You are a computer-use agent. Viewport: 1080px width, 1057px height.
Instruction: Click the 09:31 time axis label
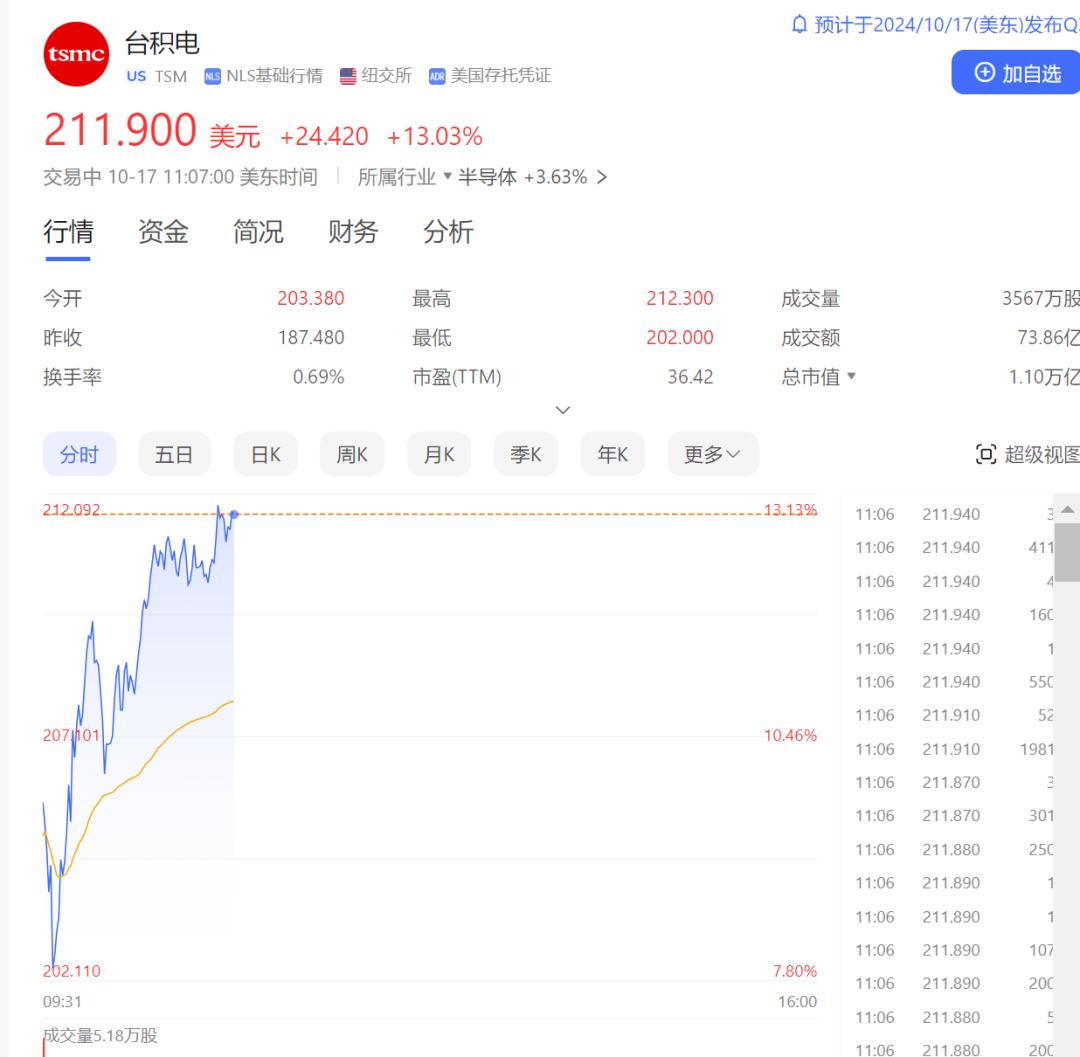click(62, 1002)
